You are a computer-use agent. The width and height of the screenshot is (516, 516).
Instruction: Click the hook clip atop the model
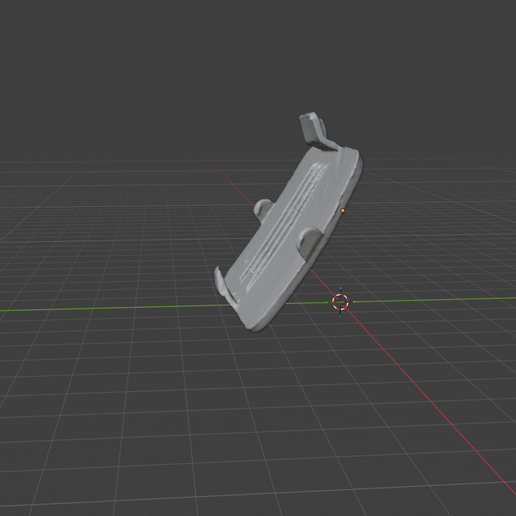[316, 131]
